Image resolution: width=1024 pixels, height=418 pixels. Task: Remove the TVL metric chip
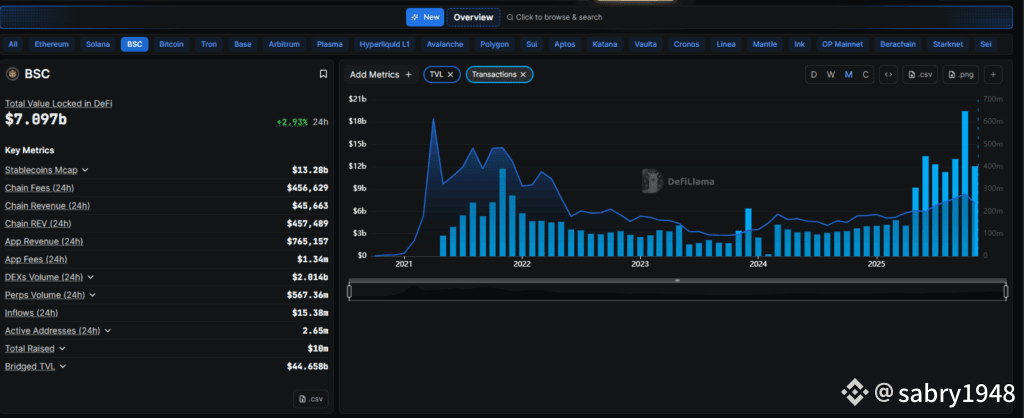[450, 75]
